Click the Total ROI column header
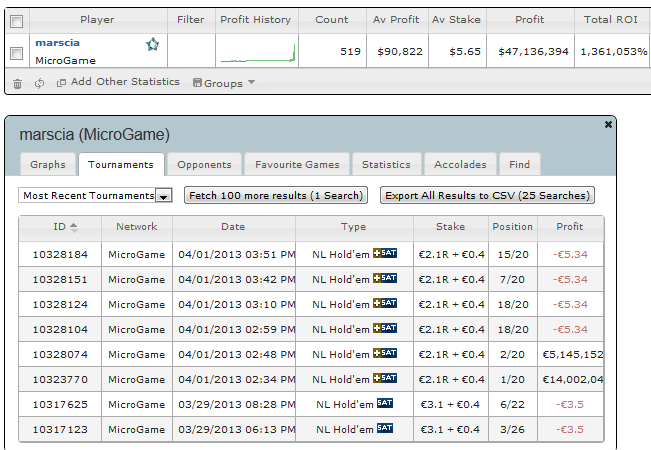 610,20
